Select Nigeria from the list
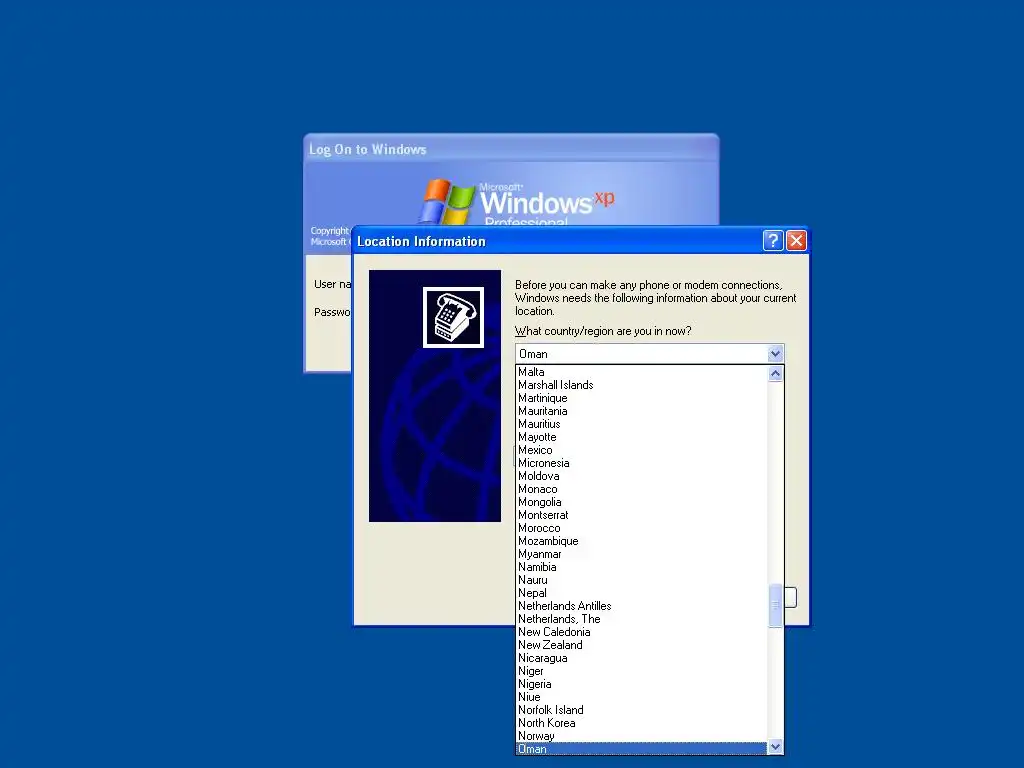 point(641,684)
